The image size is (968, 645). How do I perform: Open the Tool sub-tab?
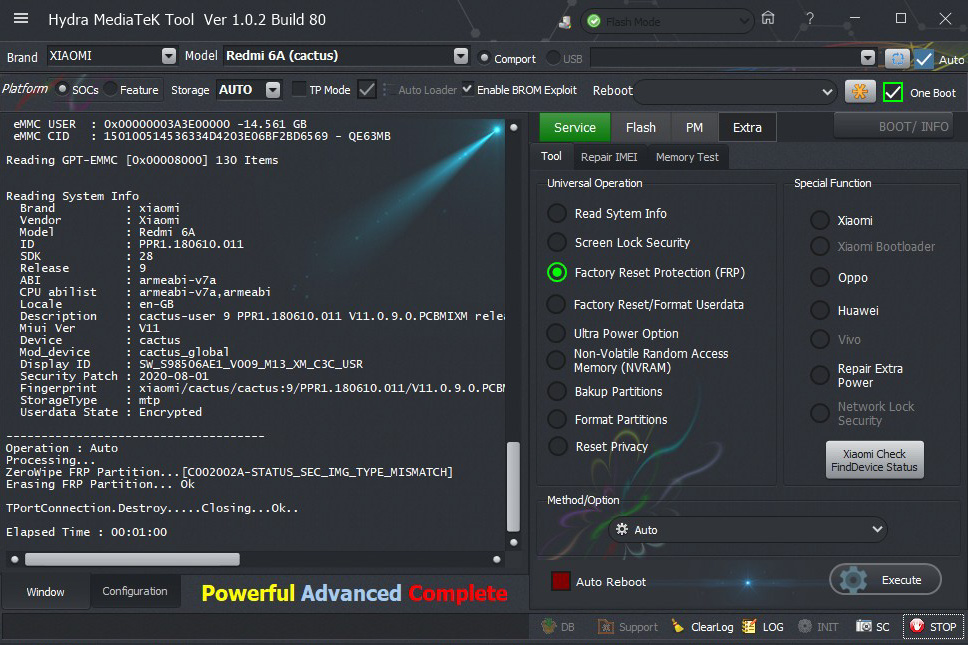click(x=551, y=156)
